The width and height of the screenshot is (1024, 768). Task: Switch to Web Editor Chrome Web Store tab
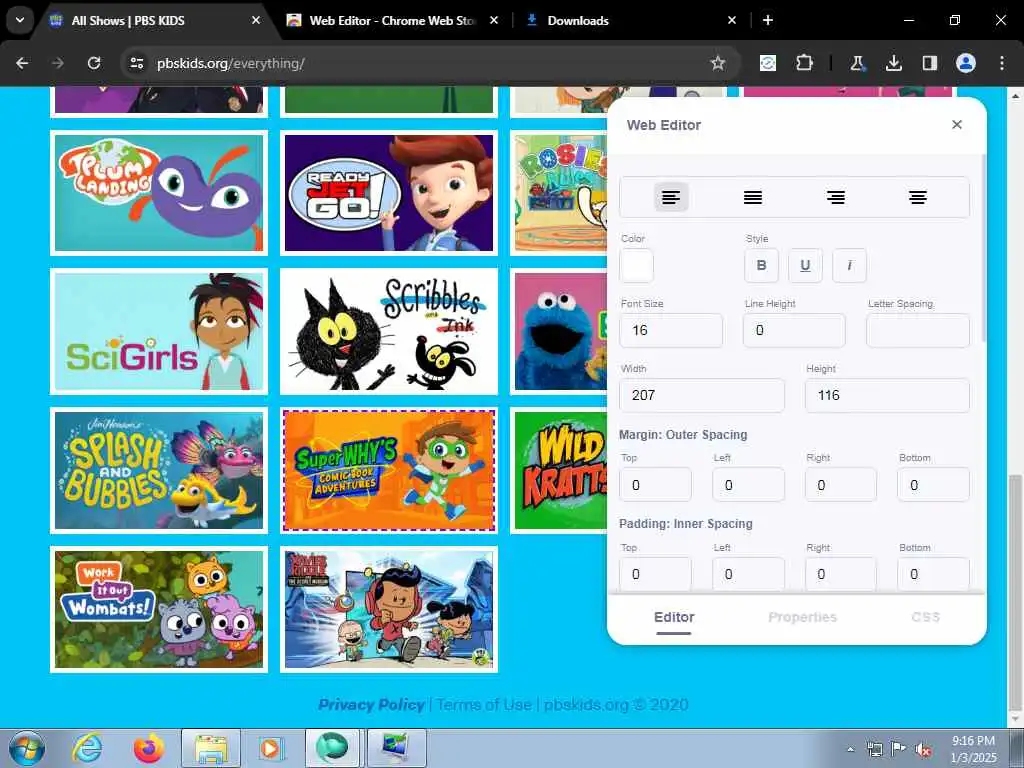392,21
